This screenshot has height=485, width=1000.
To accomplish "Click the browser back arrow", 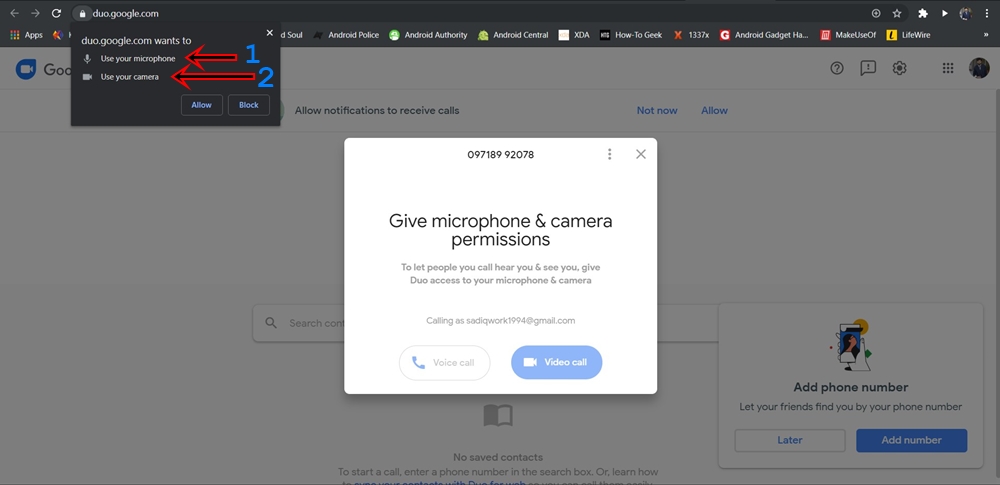I will (x=15, y=13).
